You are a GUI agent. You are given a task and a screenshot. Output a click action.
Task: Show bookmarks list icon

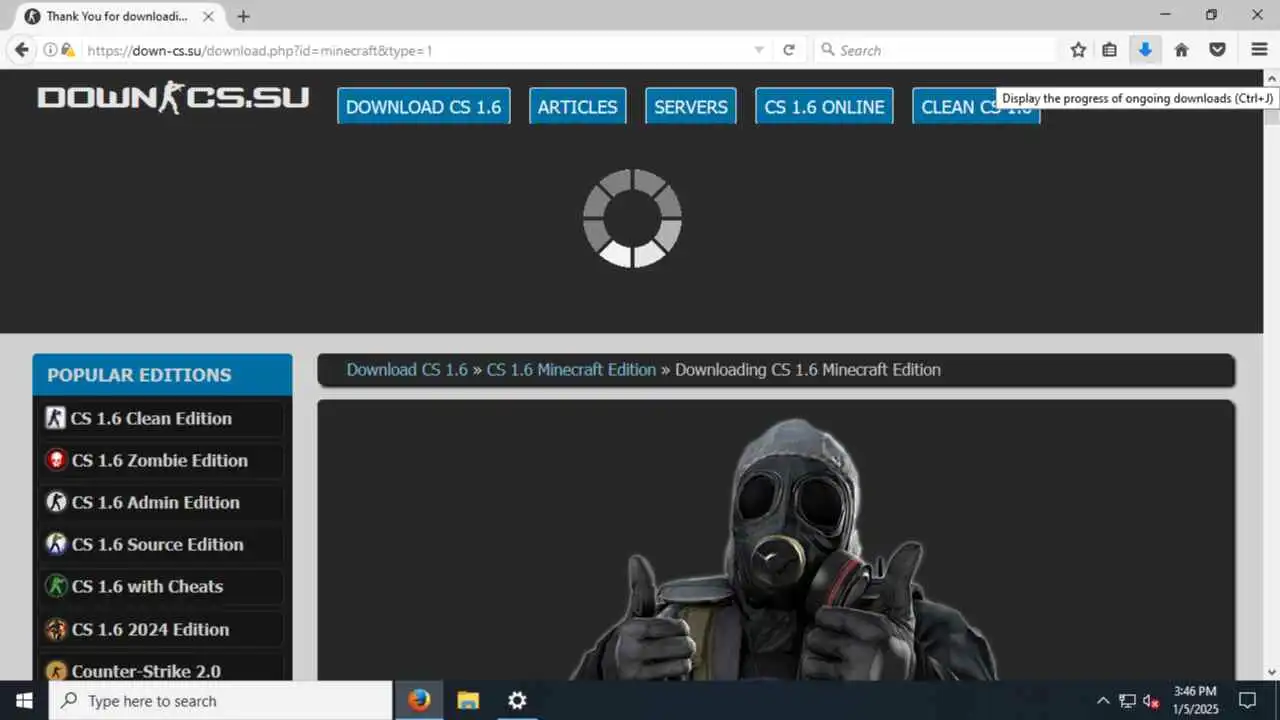(1110, 50)
